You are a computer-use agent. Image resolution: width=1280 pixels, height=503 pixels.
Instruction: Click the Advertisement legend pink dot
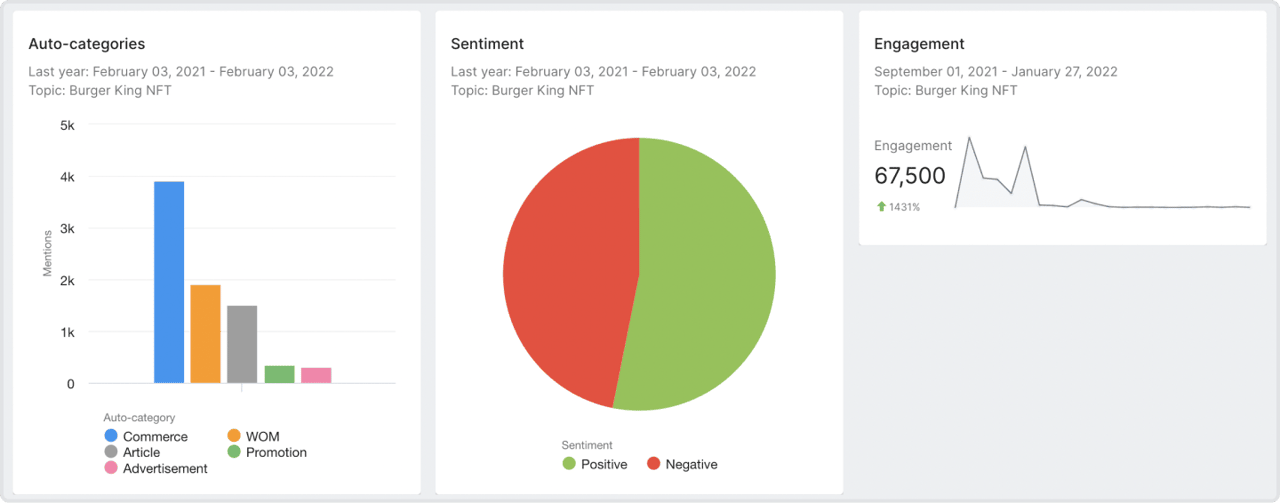point(111,468)
